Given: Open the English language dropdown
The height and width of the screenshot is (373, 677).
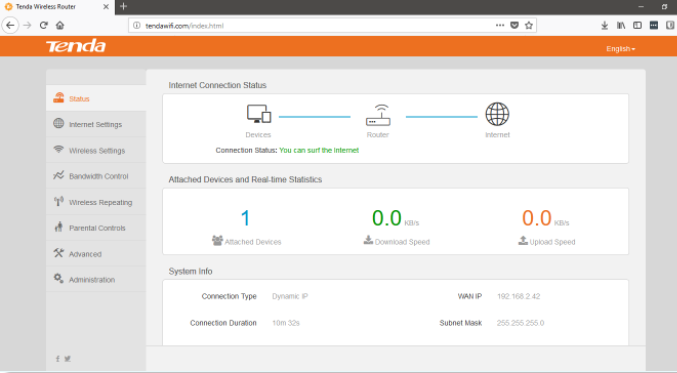Looking at the screenshot, I should 620,49.
